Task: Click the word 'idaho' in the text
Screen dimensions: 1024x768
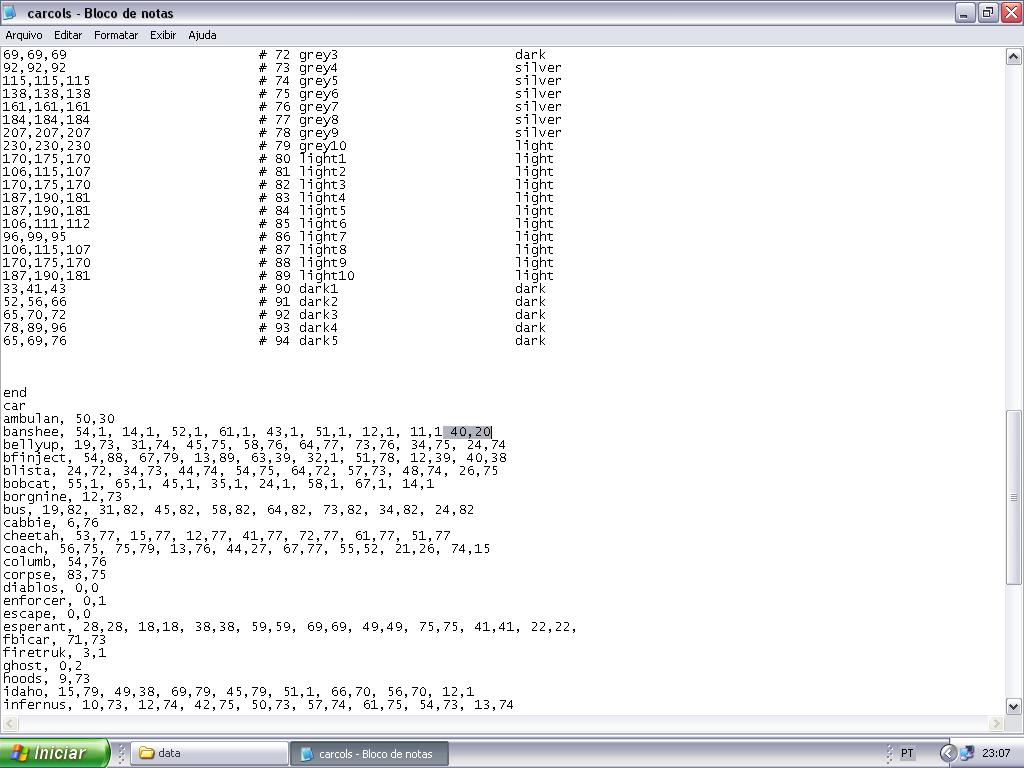Action: (x=23, y=693)
